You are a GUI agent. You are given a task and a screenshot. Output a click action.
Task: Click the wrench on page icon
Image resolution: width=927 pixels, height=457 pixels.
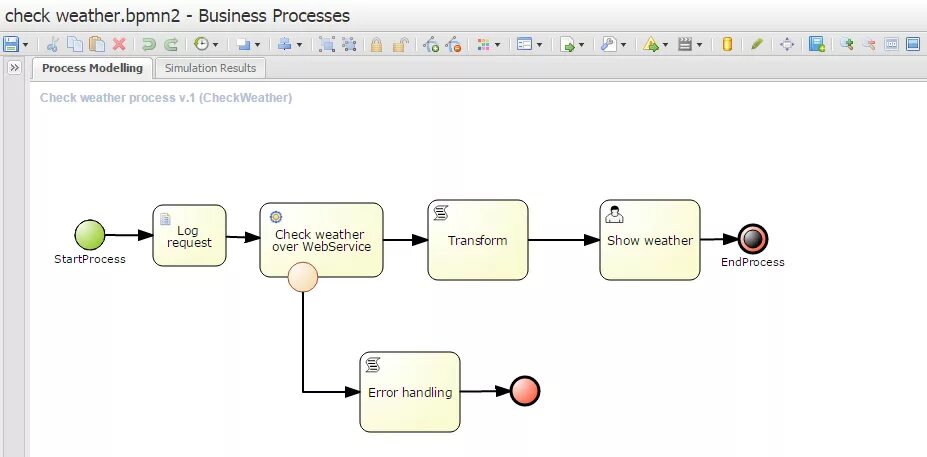(609, 44)
